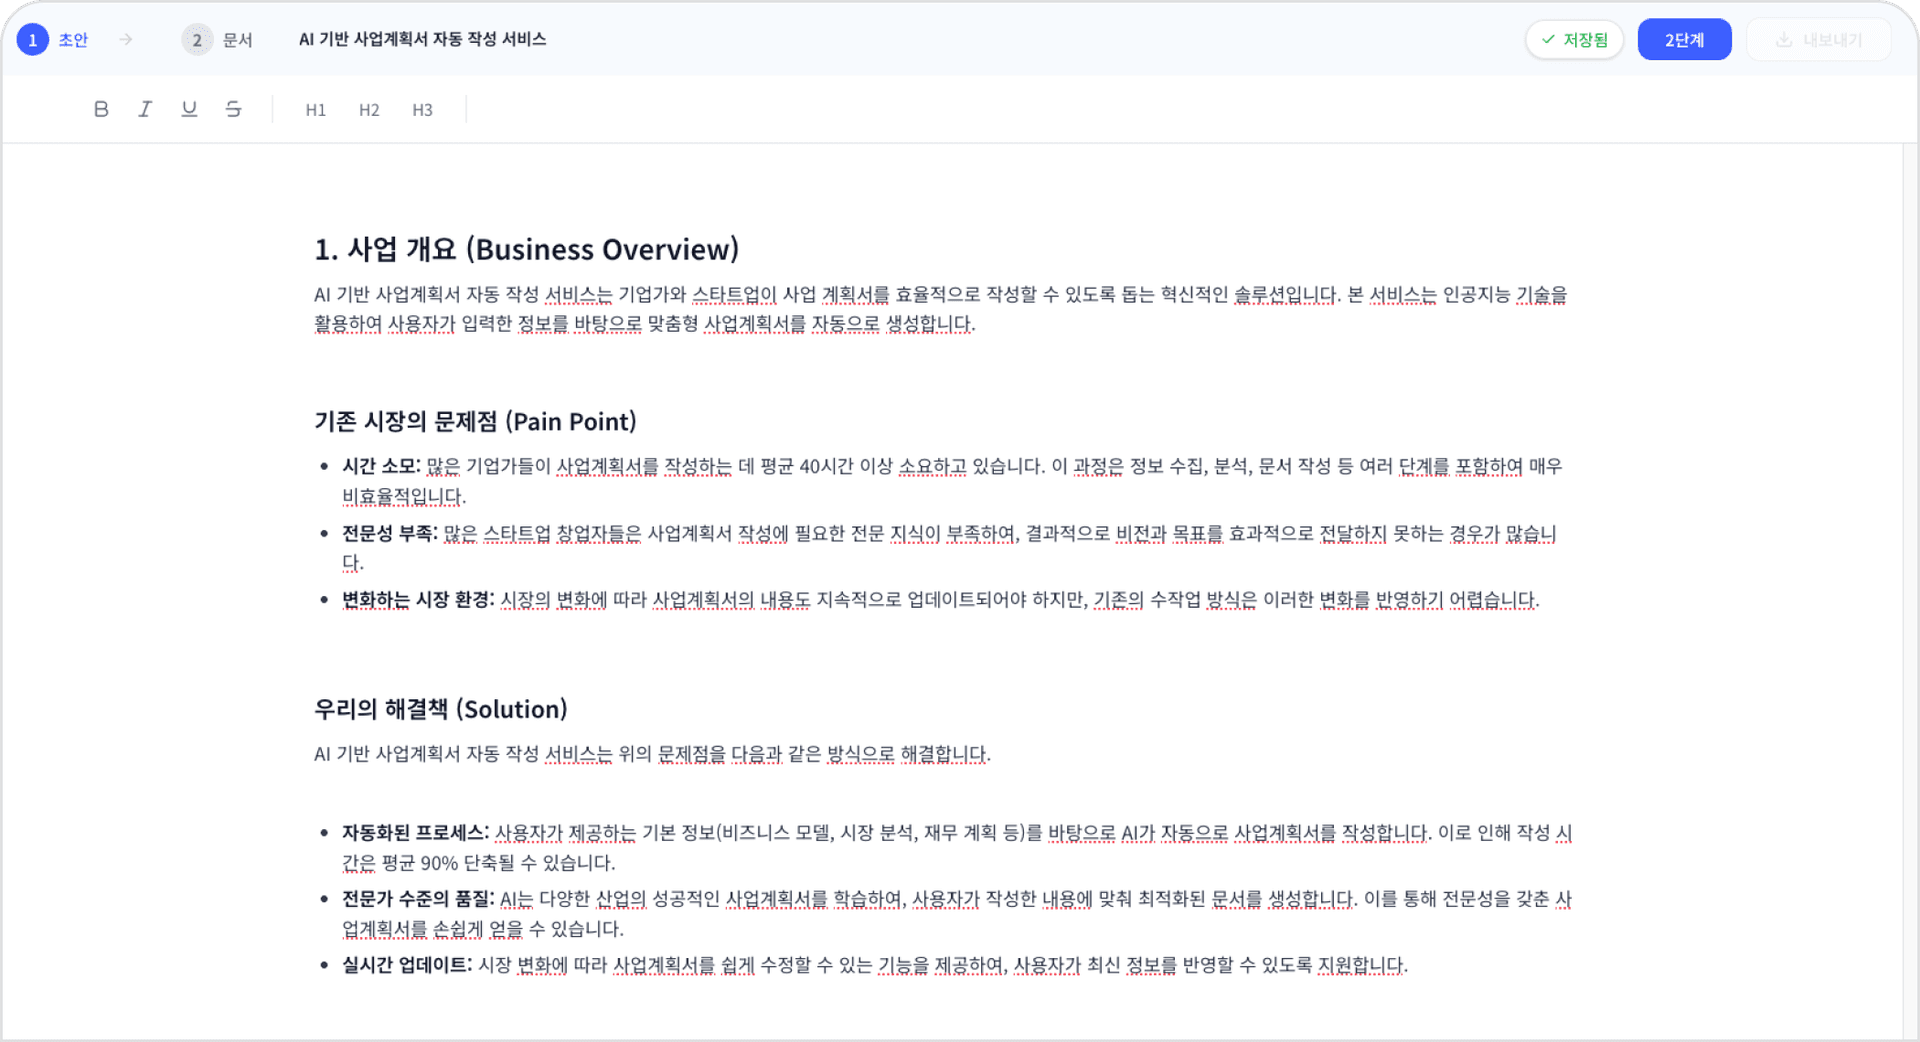Click the checkmark icon next to 저장됨
This screenshot has width=1920, height=1042.
[1547, 39]
